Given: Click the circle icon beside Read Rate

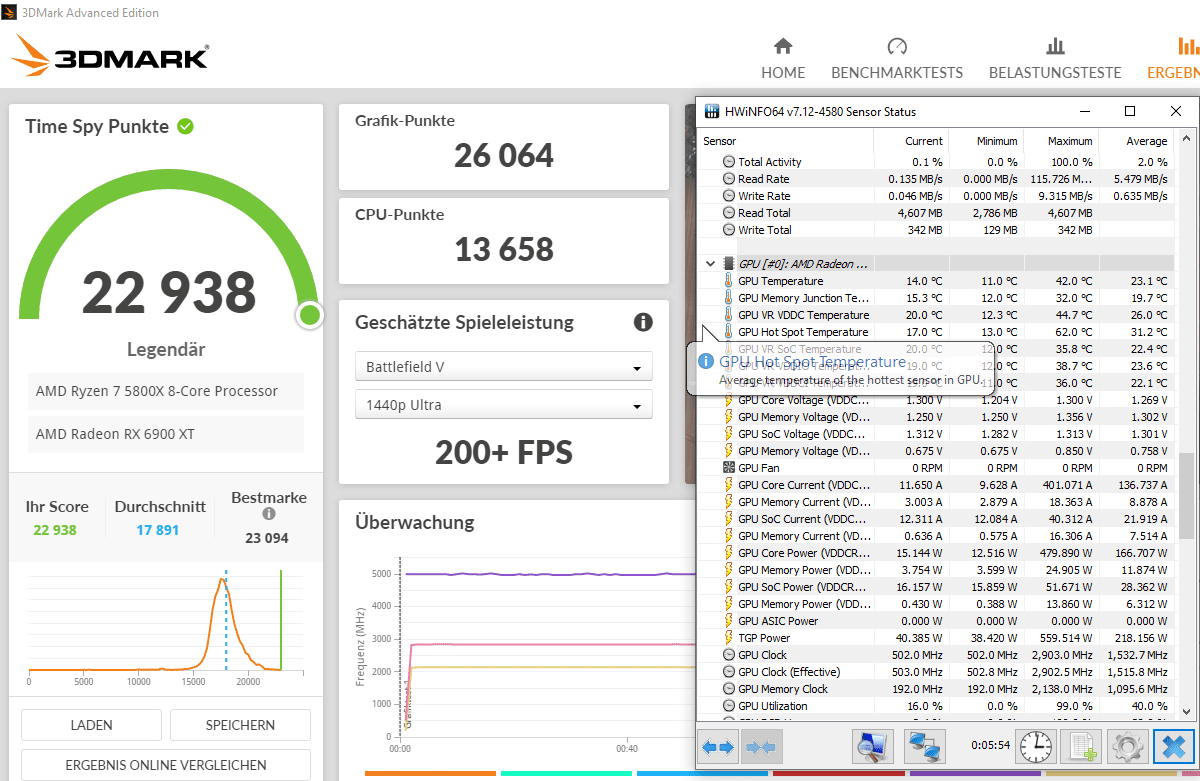Looking at the screenshot, I should (729, 179).
